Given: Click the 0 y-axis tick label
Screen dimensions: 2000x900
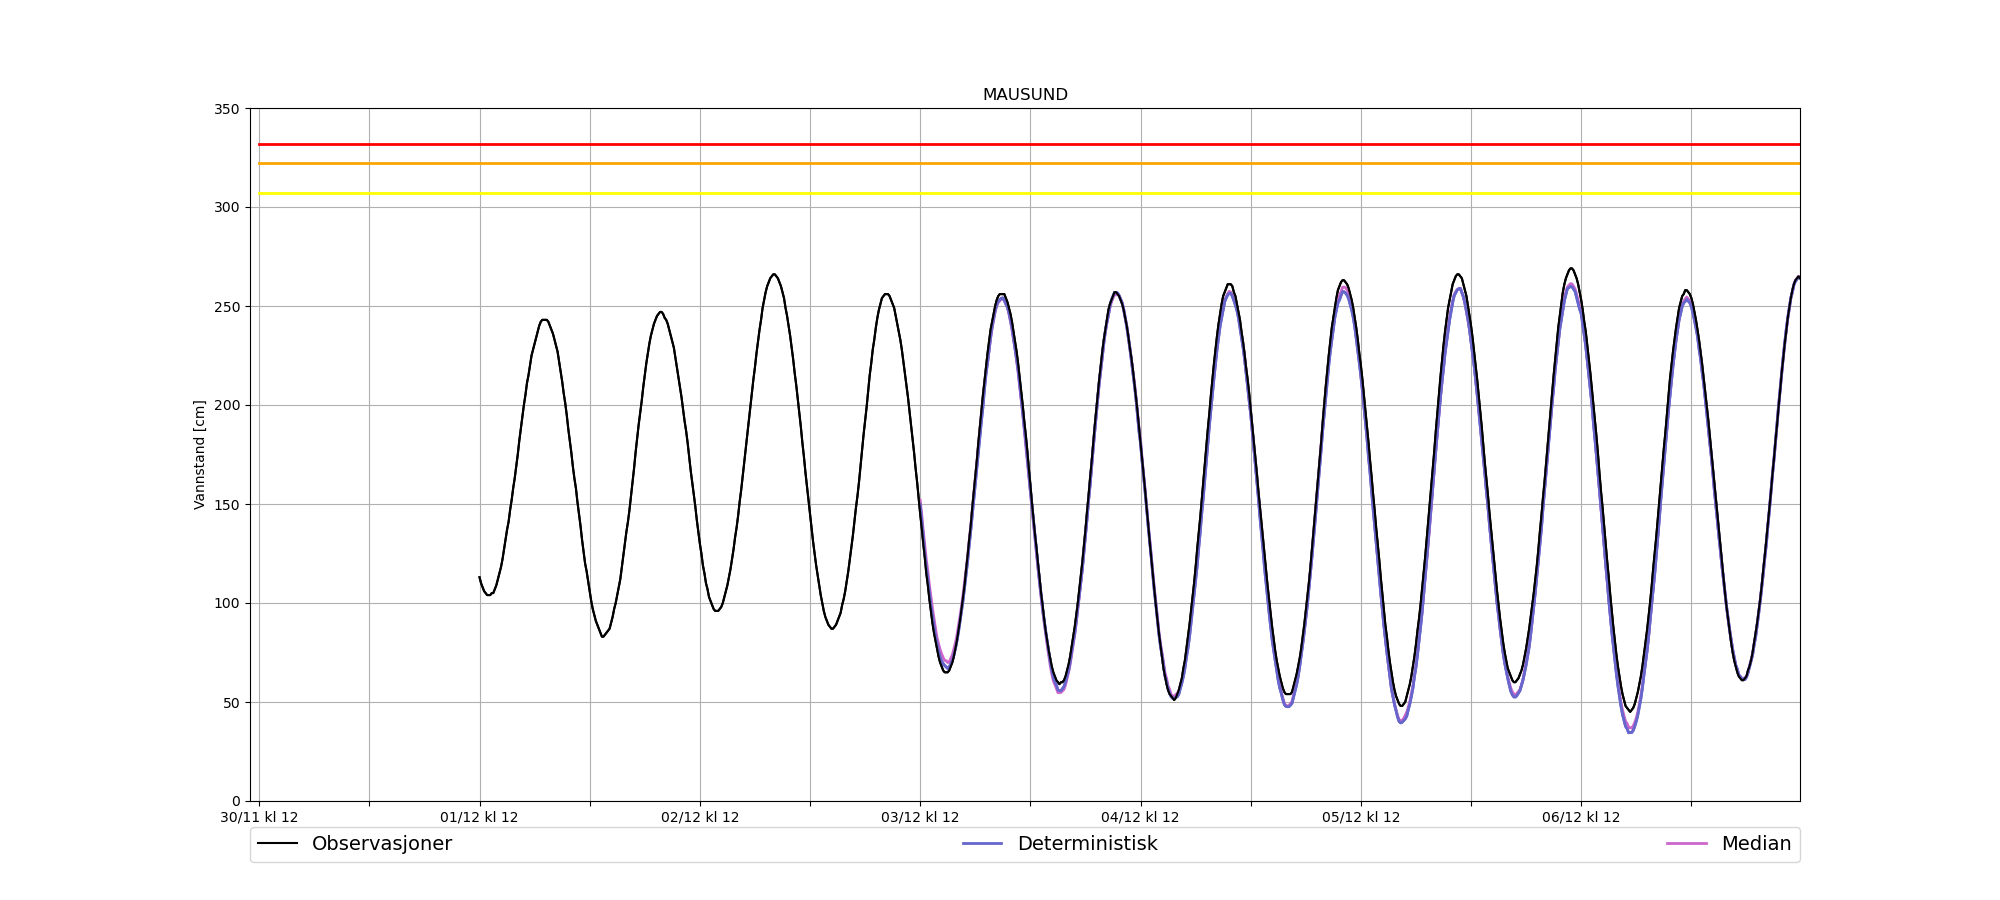Looking at the screenshot, I should coord(236,801).
